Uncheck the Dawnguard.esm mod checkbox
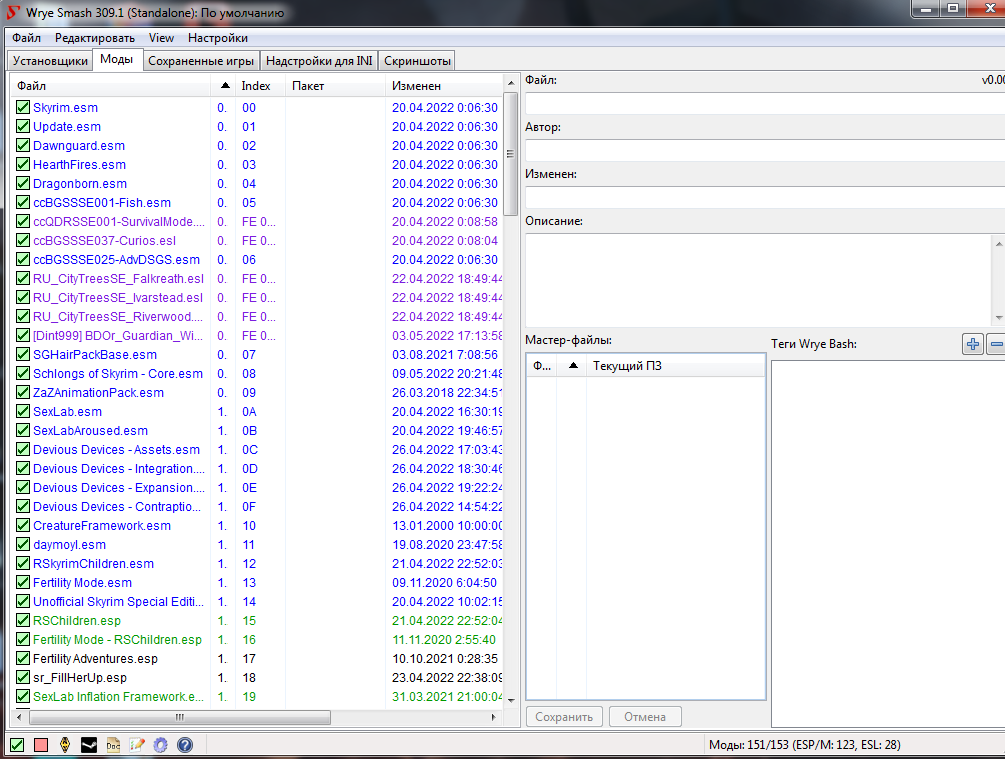 (x=22, y=146)
